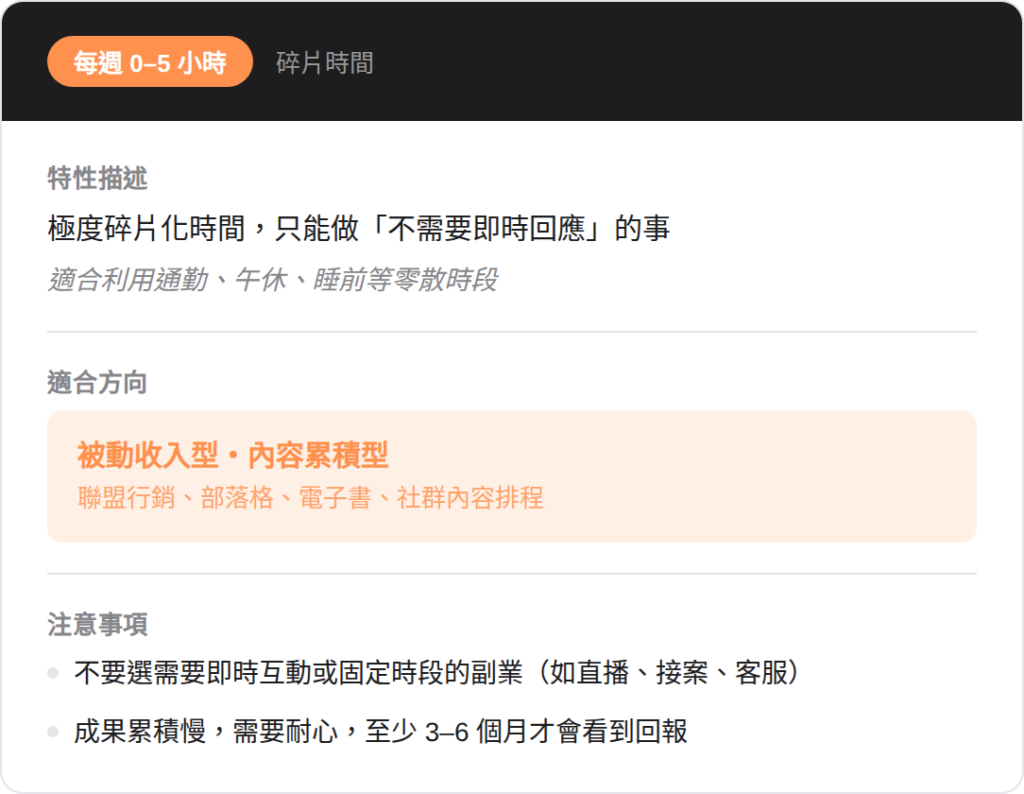Image resolution: width=1024 pixels, height=794 pixels.
Task: Click the 極度碎片化時間 description sentence
Action: [358, 229]
